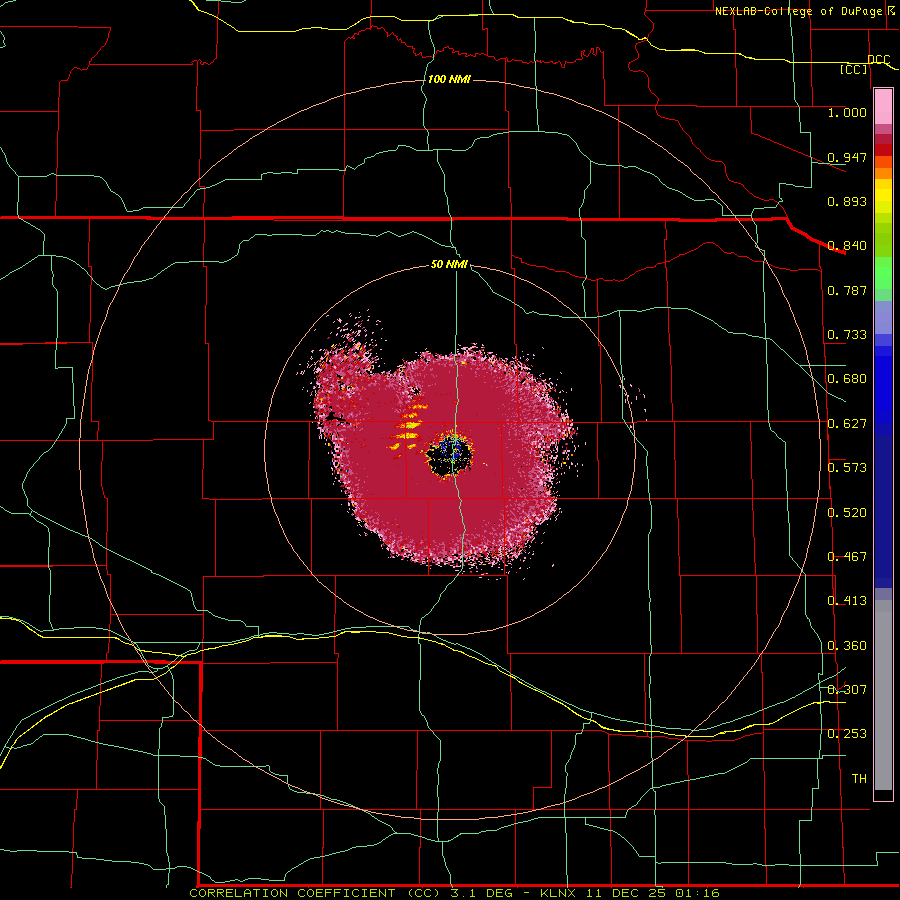
Task: Click the Correlation Coefficient KLNX caption text
Action: (454, 893)
